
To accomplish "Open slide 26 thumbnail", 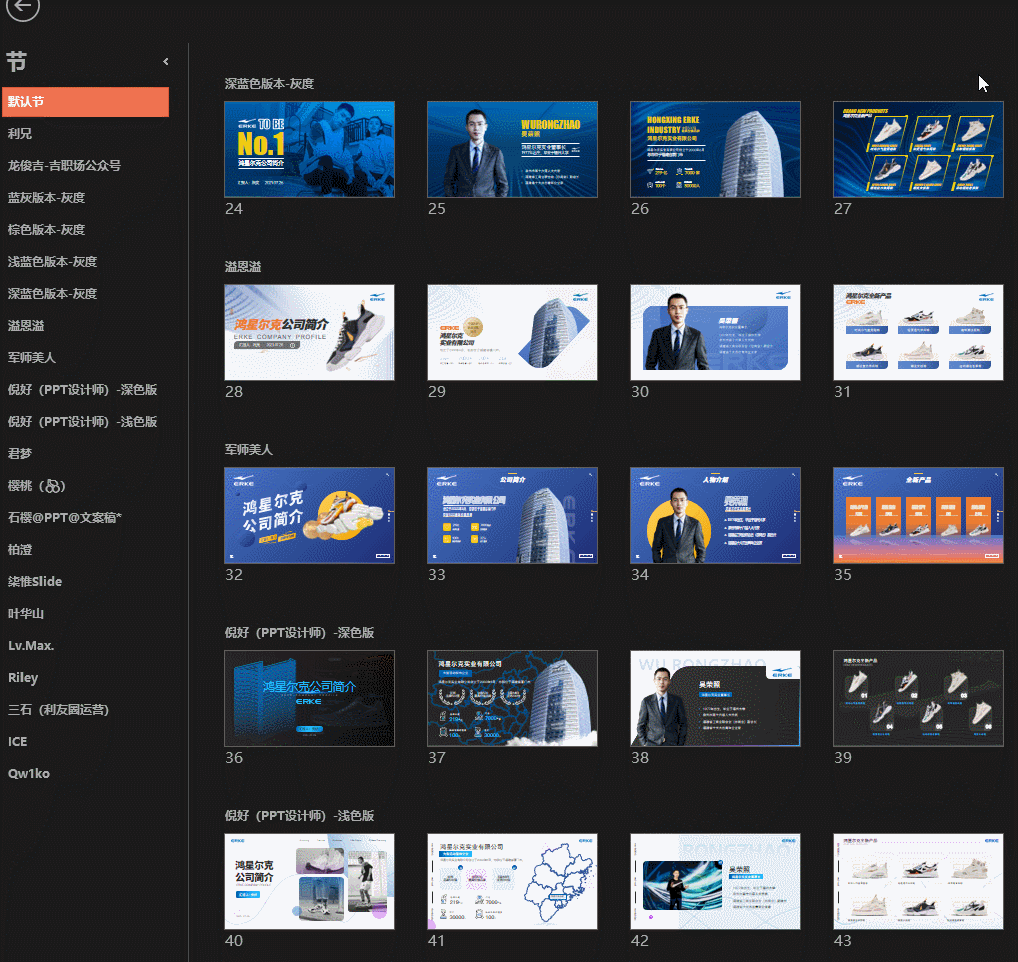I will pos(715,149).
